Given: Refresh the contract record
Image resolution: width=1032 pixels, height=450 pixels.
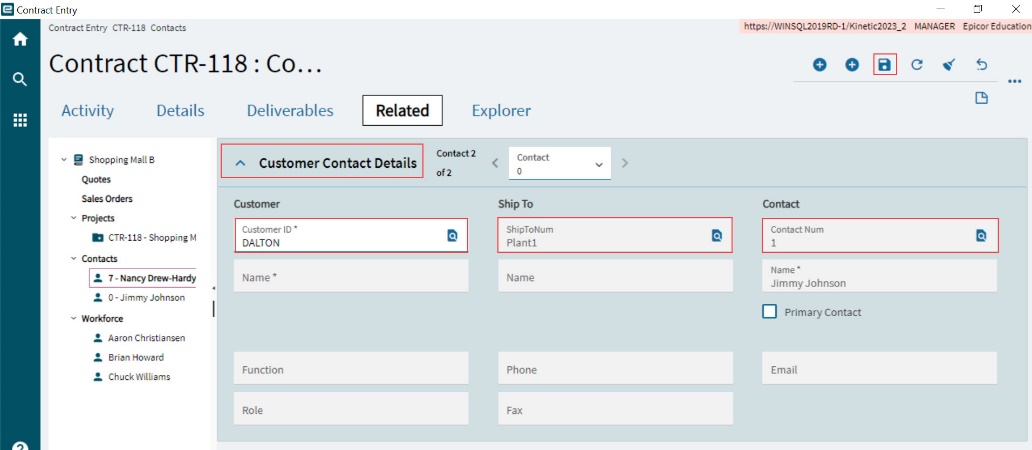Looking at the screenshot, I should pyautogui.click(x=917, y=64).
